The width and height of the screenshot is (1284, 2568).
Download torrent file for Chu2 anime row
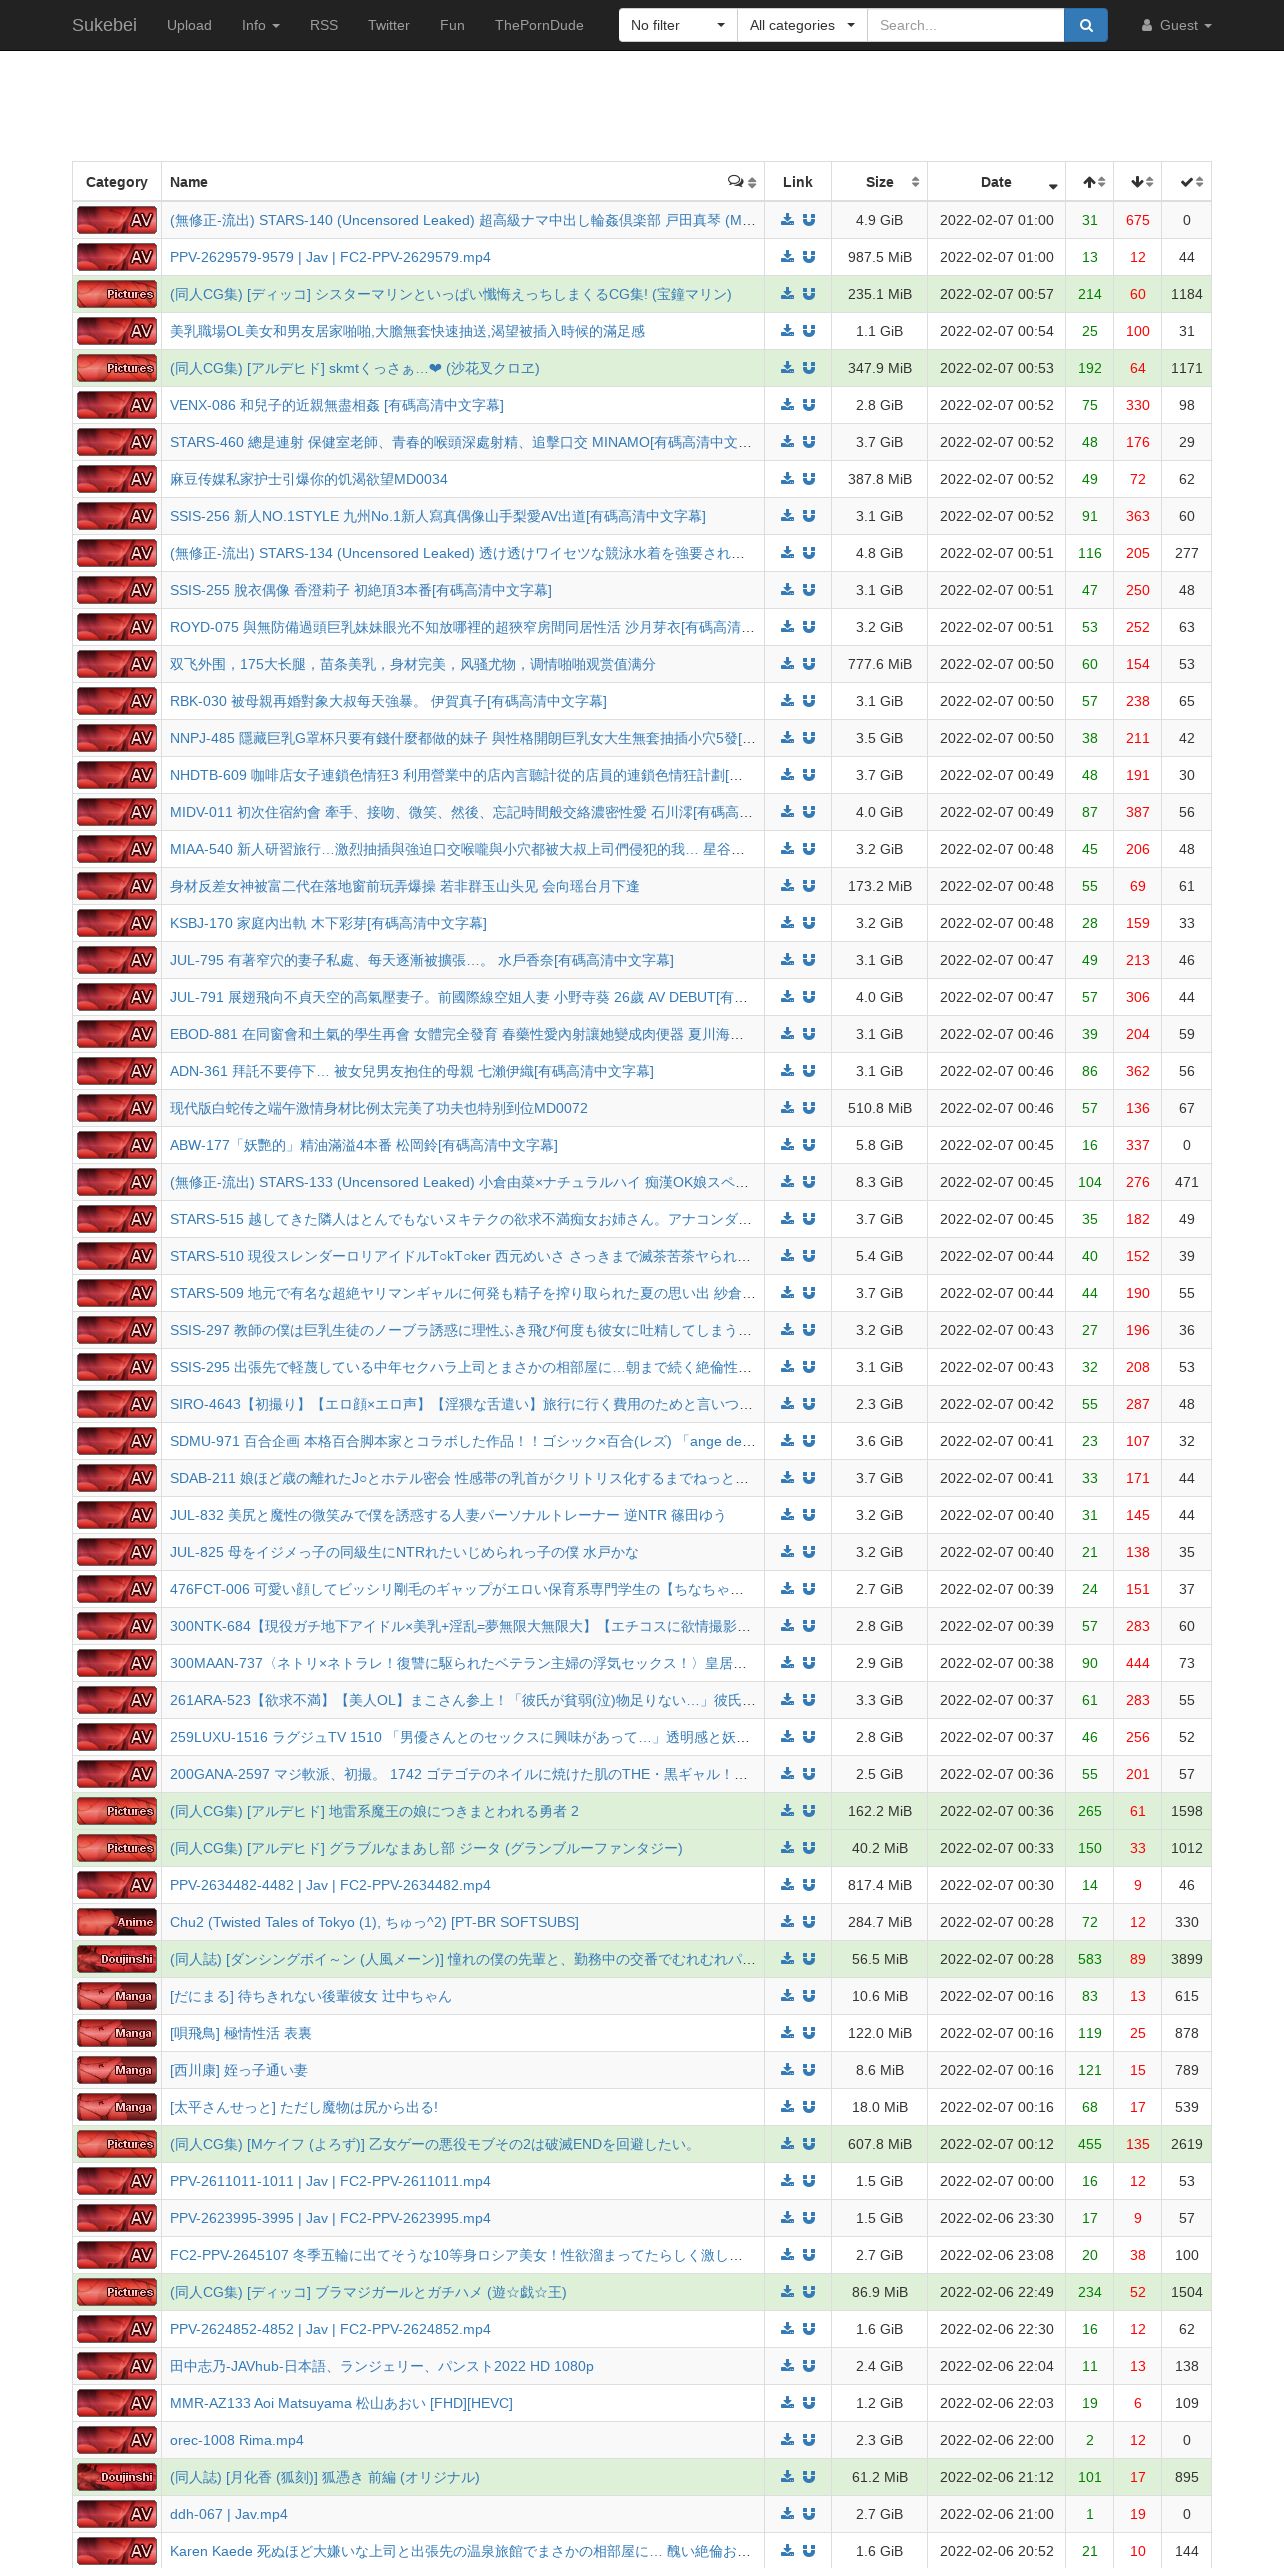(788, 1922)
